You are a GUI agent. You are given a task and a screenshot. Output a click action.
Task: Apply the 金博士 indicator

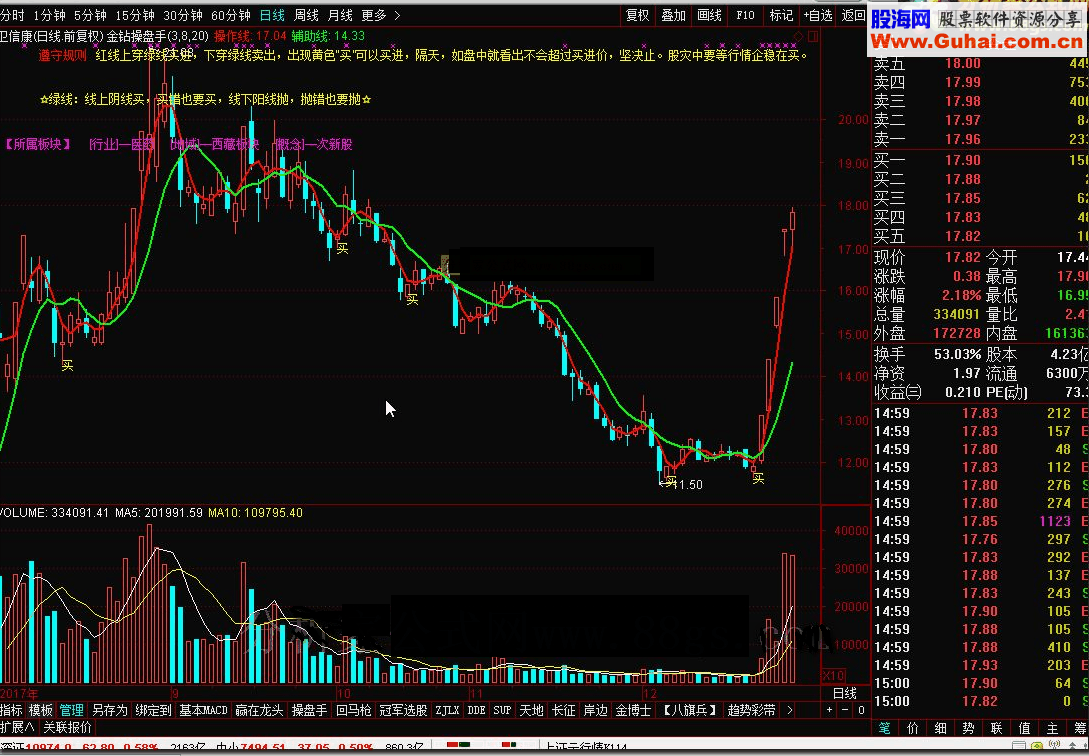click(x=633, y=710)
